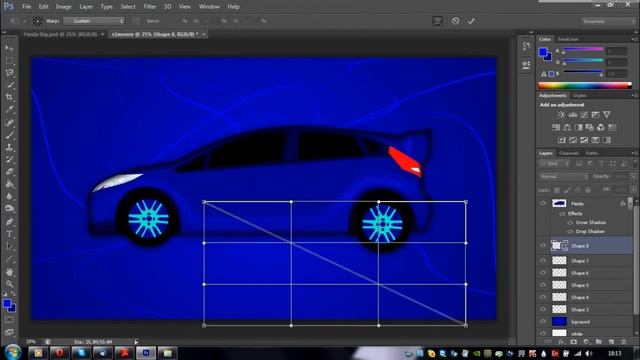Viewport: 640px width, 360px height.
Task: Commit the warp transform with checkmark
Action: [471, 21]
